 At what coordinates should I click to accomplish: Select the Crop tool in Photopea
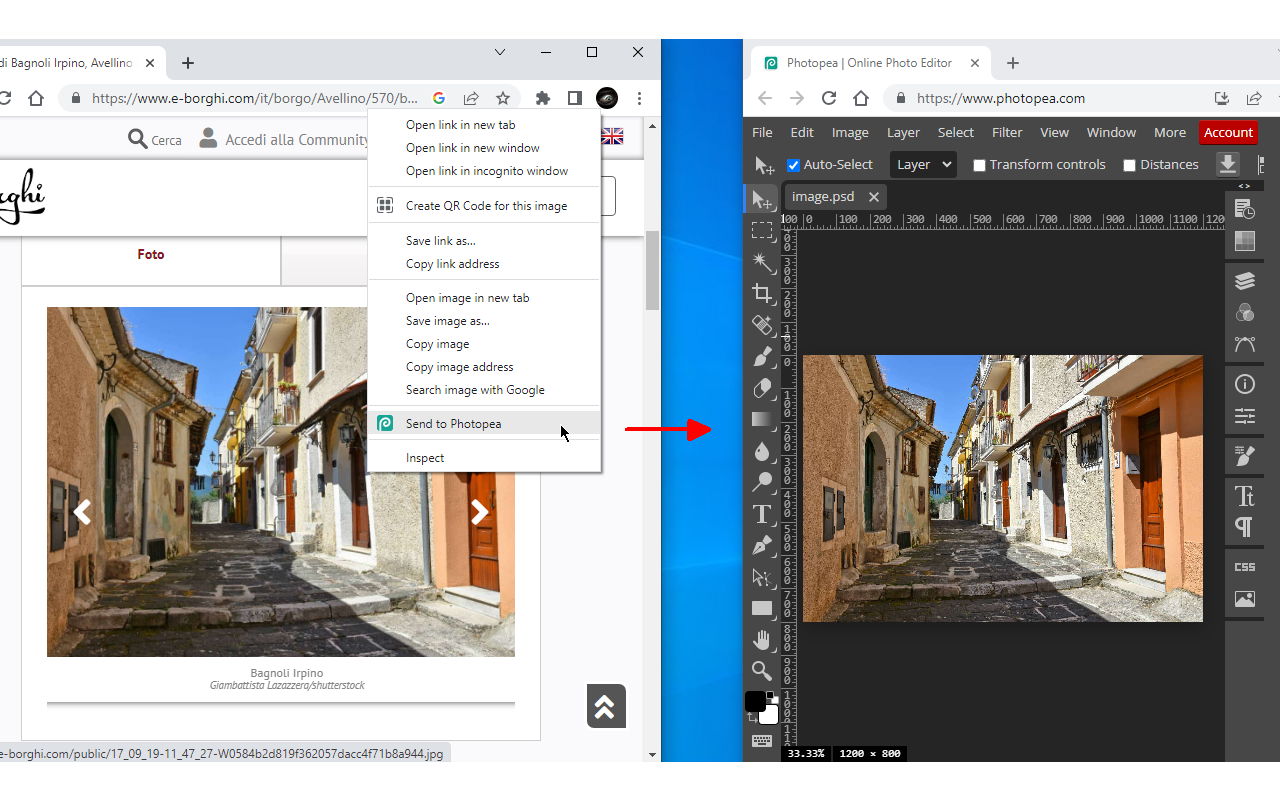(762, 294)
